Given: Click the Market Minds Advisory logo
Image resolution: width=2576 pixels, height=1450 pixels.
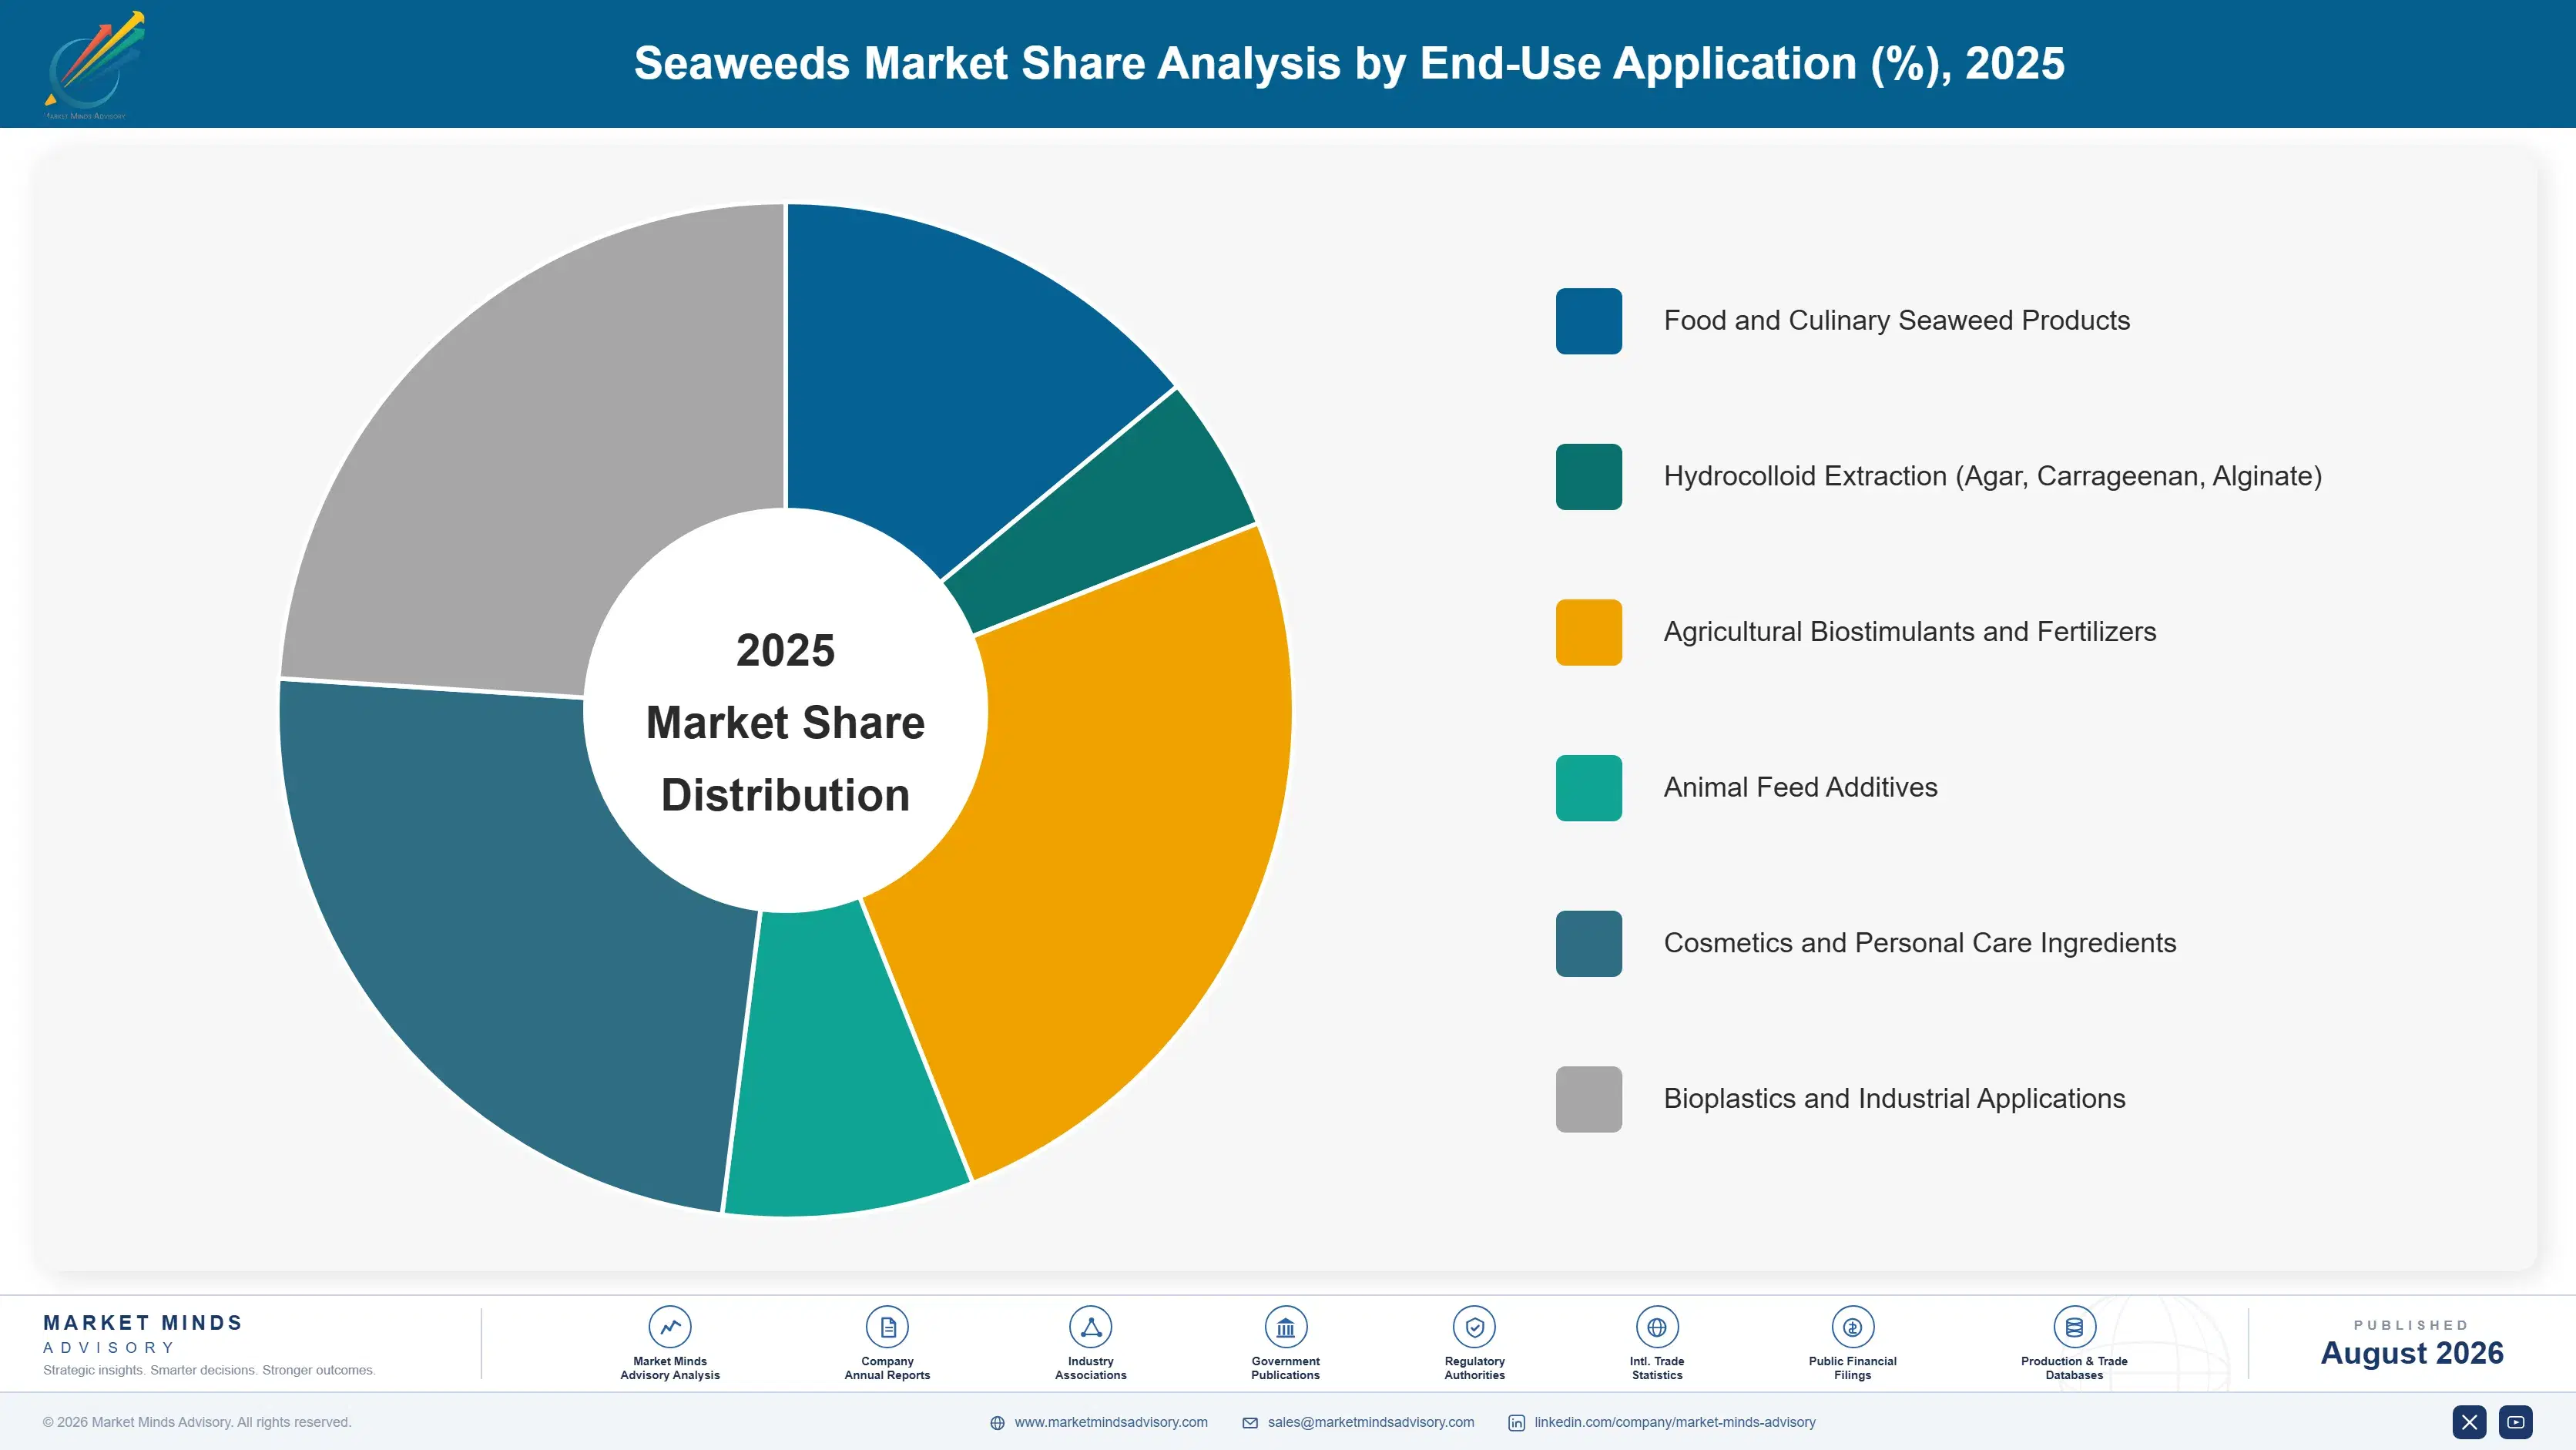Looking at the screenshot, I should tap(94, 65).
